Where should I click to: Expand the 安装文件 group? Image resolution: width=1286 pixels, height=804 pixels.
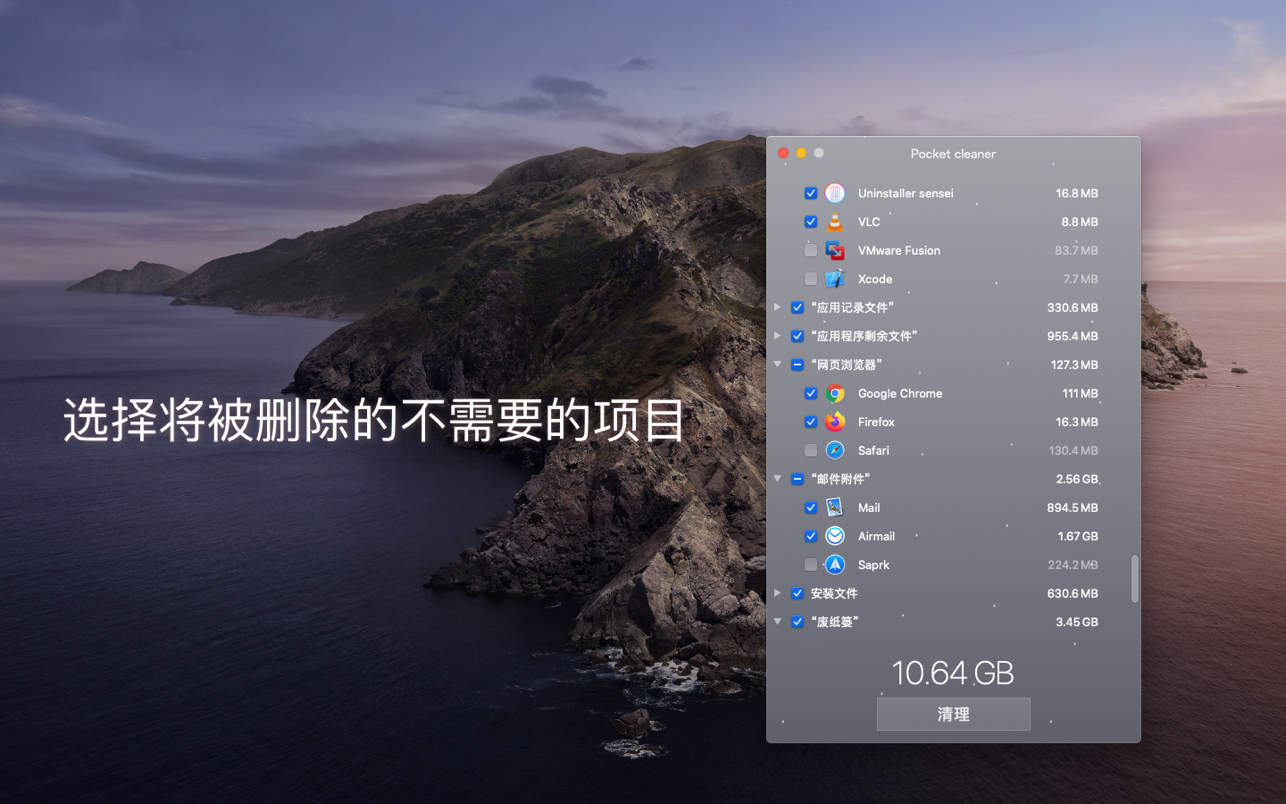(778, 593)
